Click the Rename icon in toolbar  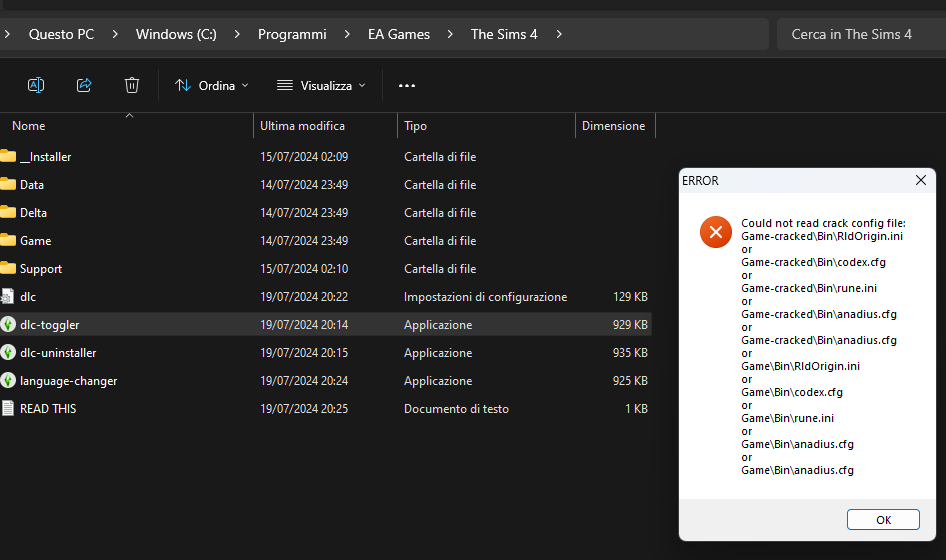pos(36,85)
